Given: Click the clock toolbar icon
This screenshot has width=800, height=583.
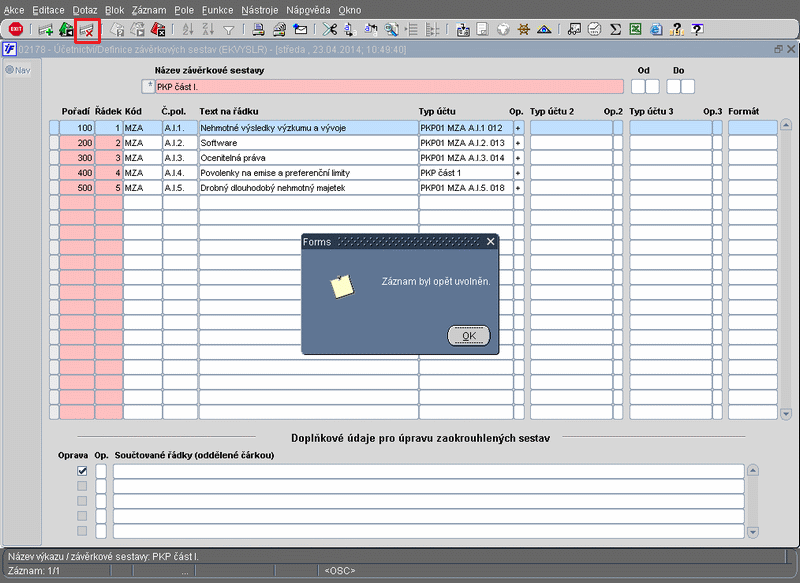Looking at the screenshot, I should coord(594,30).
